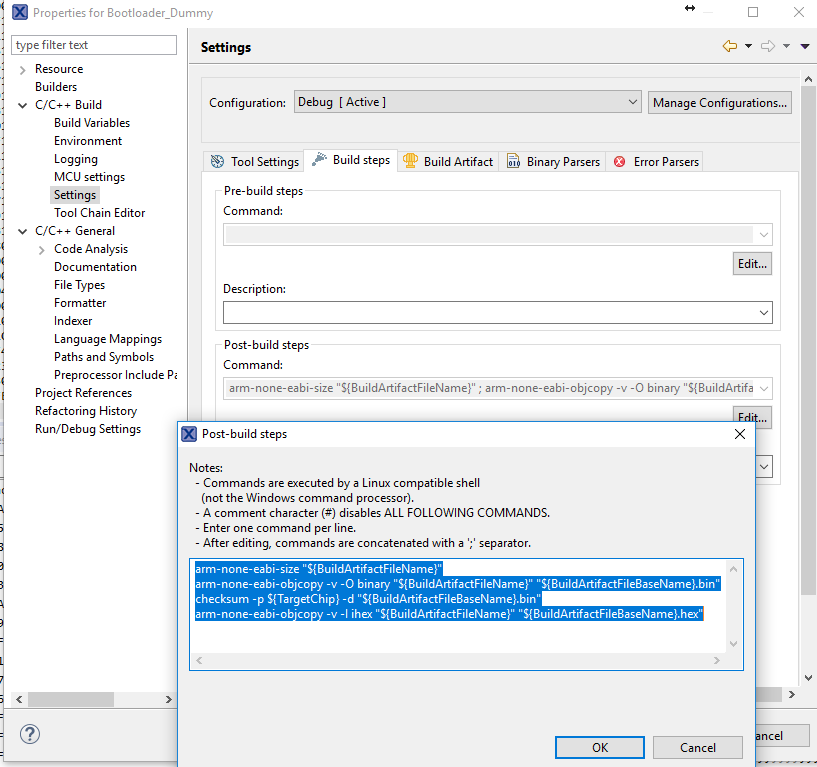Viewport: 817px width, 767px height.
Task: Click Edit for the post-build command
Action: click(x=752, y=417)
